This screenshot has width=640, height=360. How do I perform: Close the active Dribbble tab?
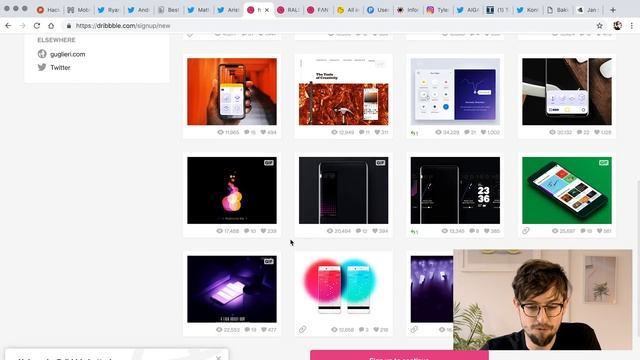pyautogui.click(x=267, y=10)
